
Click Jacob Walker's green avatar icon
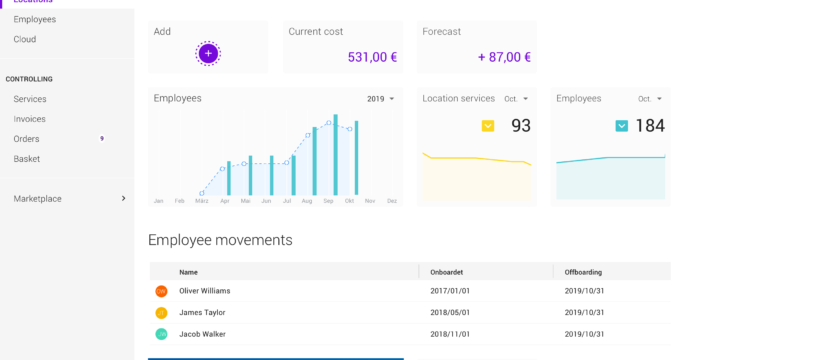click(x=161, y=334)
